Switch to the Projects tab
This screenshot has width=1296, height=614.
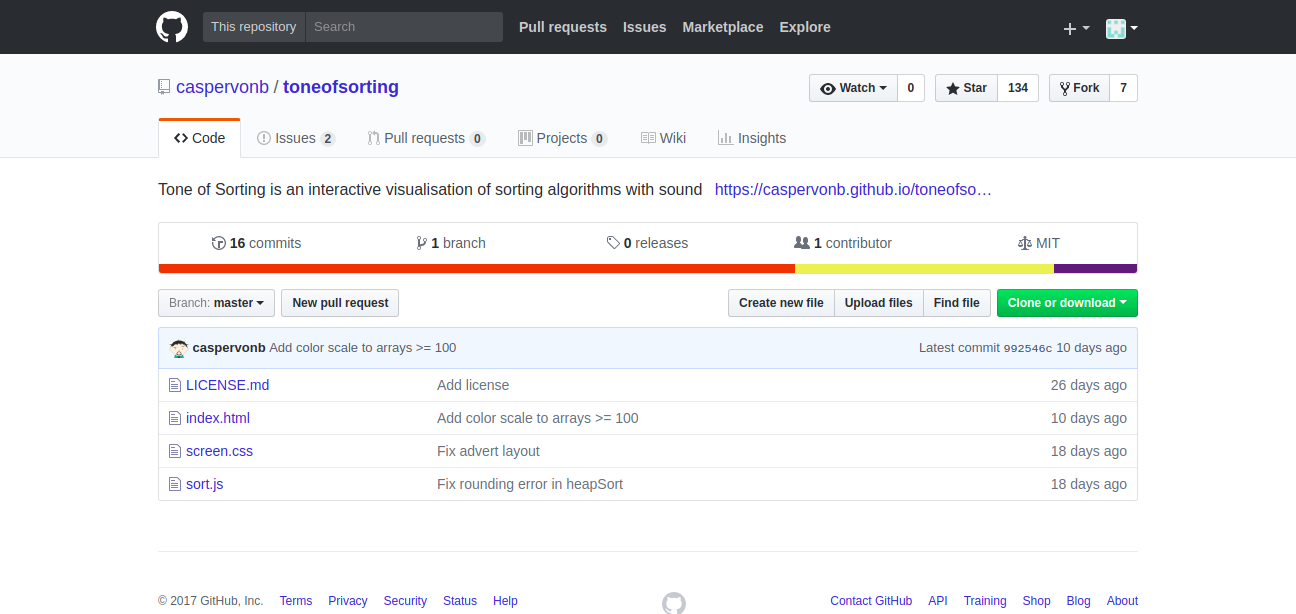[x=562, y=138]
